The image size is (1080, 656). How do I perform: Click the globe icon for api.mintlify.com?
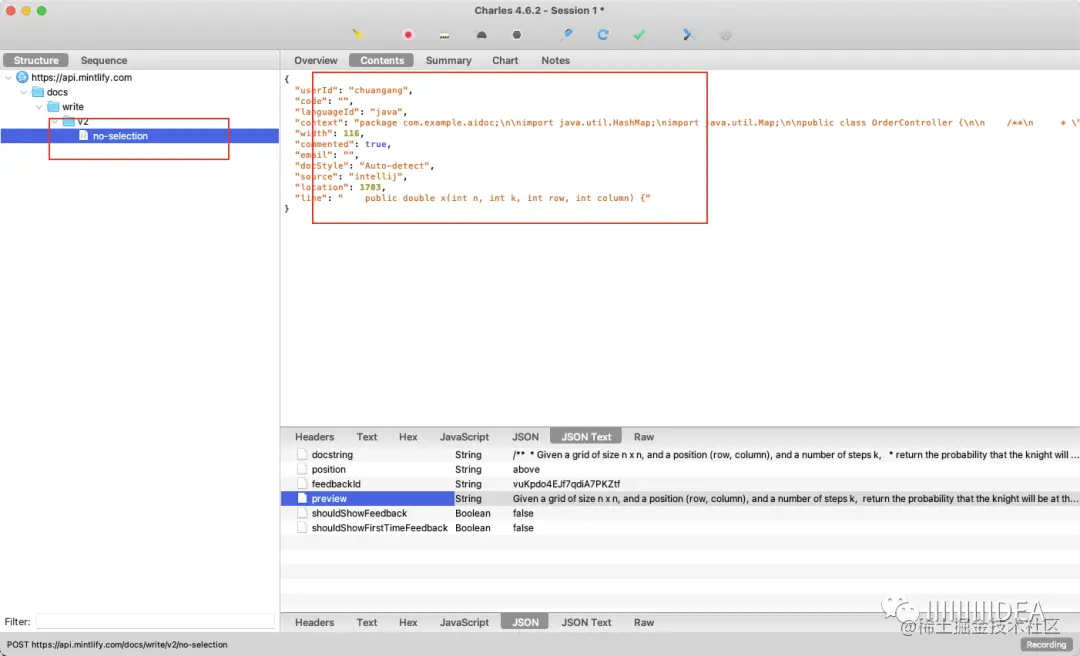(22, 77)
